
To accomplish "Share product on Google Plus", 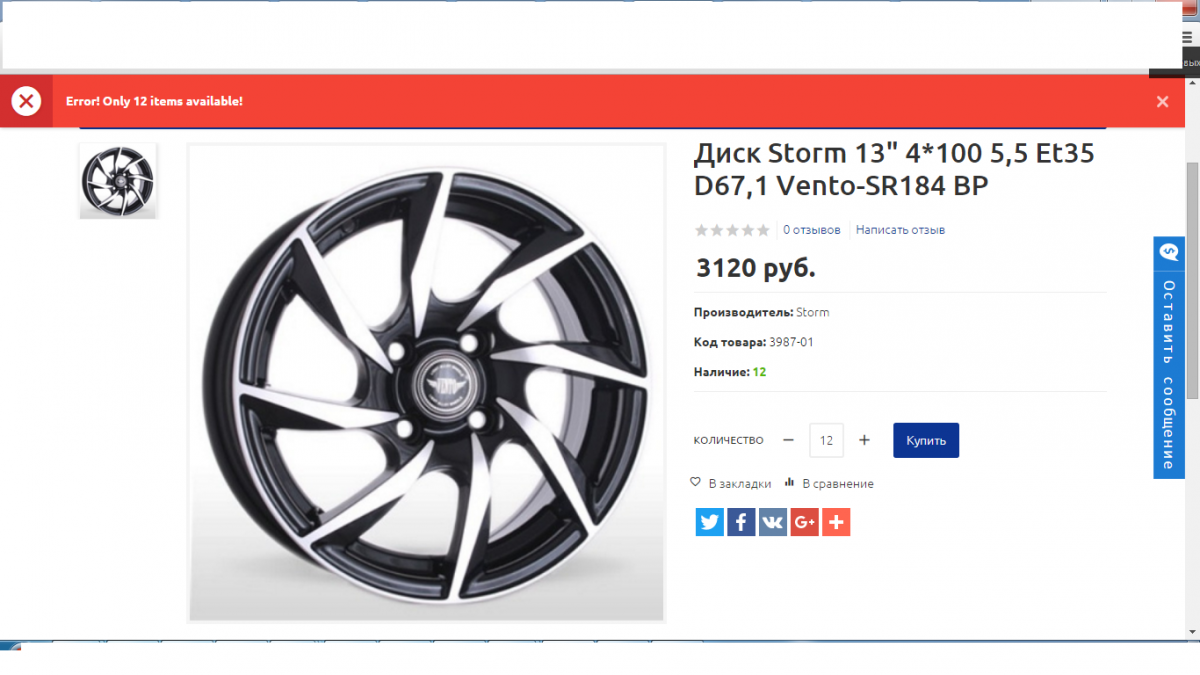I will click(x=805, y=522).
